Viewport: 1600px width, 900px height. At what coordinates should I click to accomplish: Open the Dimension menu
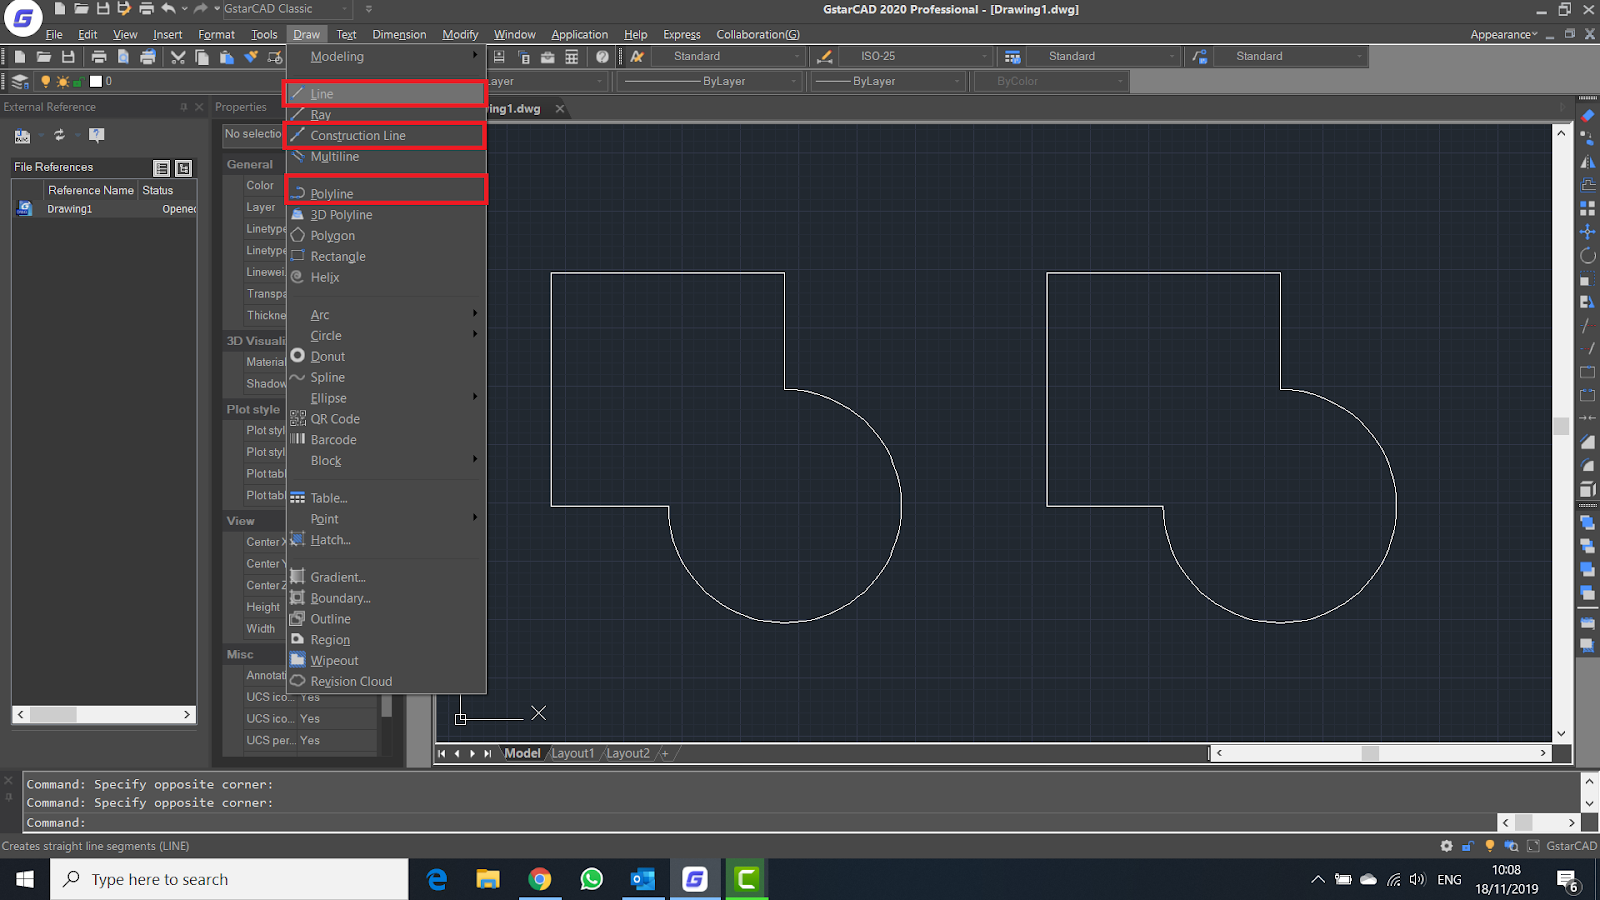[399, 33]
